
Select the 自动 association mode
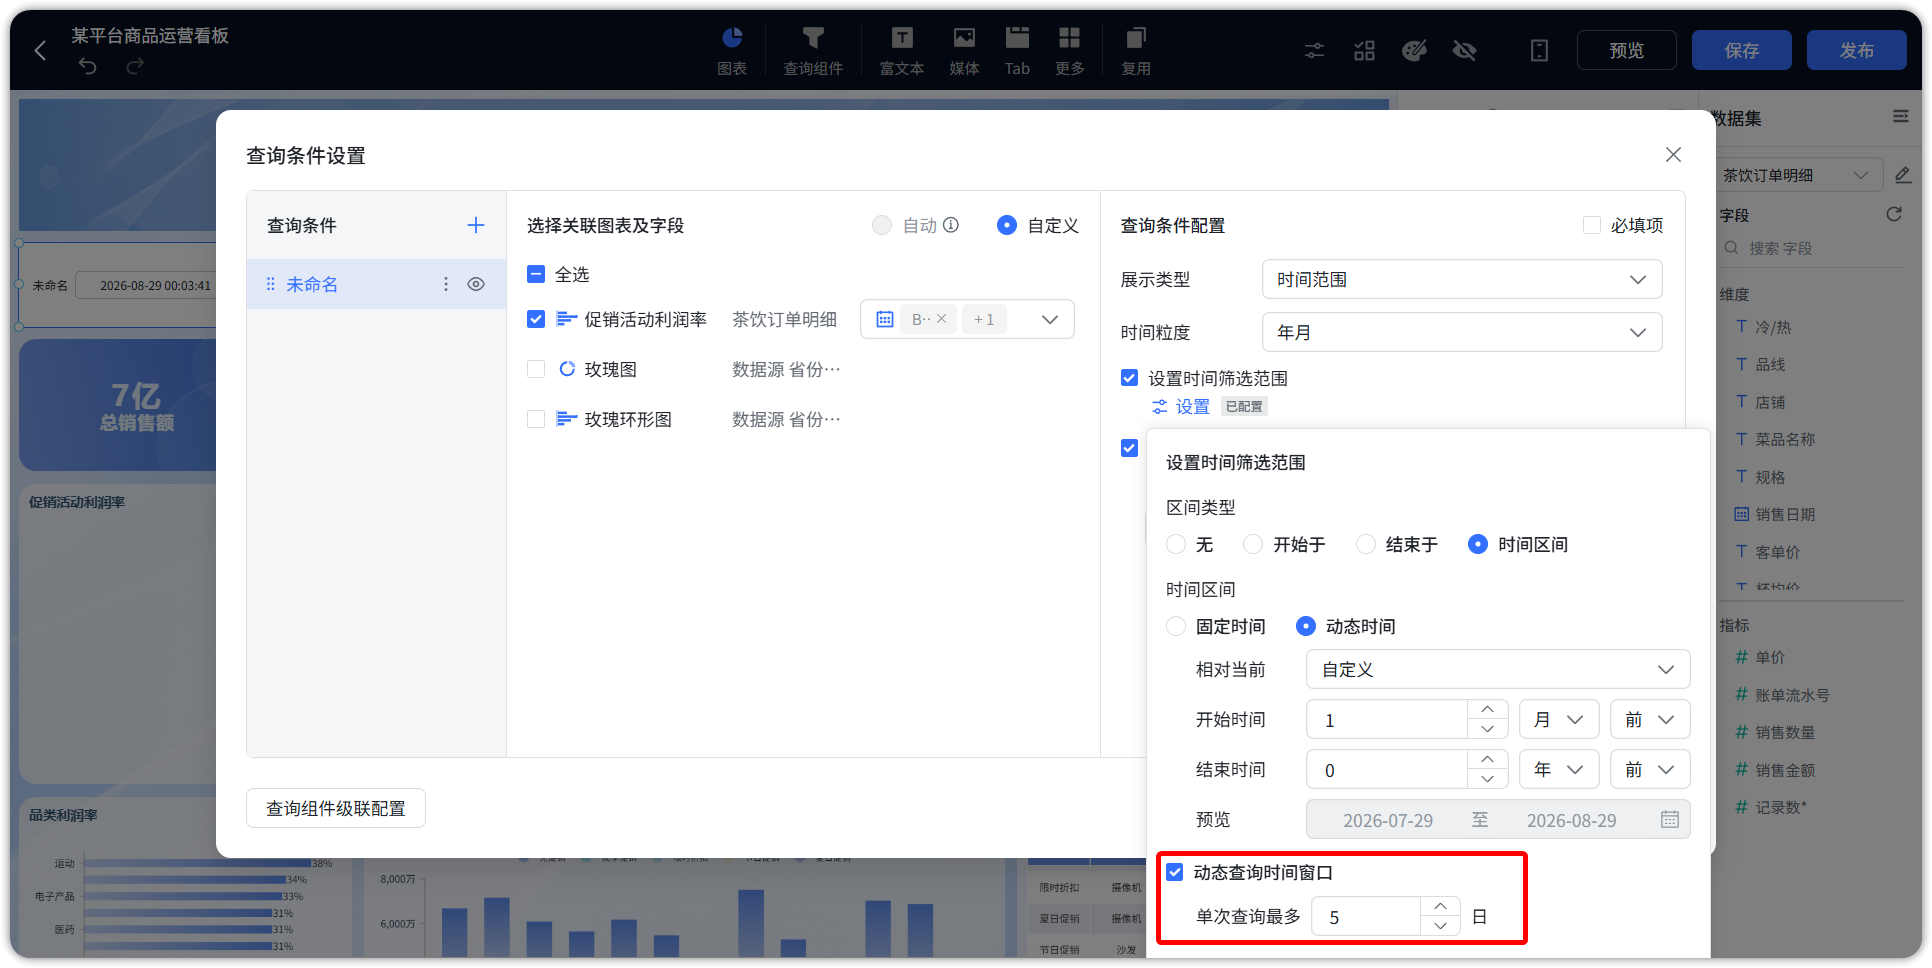pyautogui.click(x=882, y=225)
